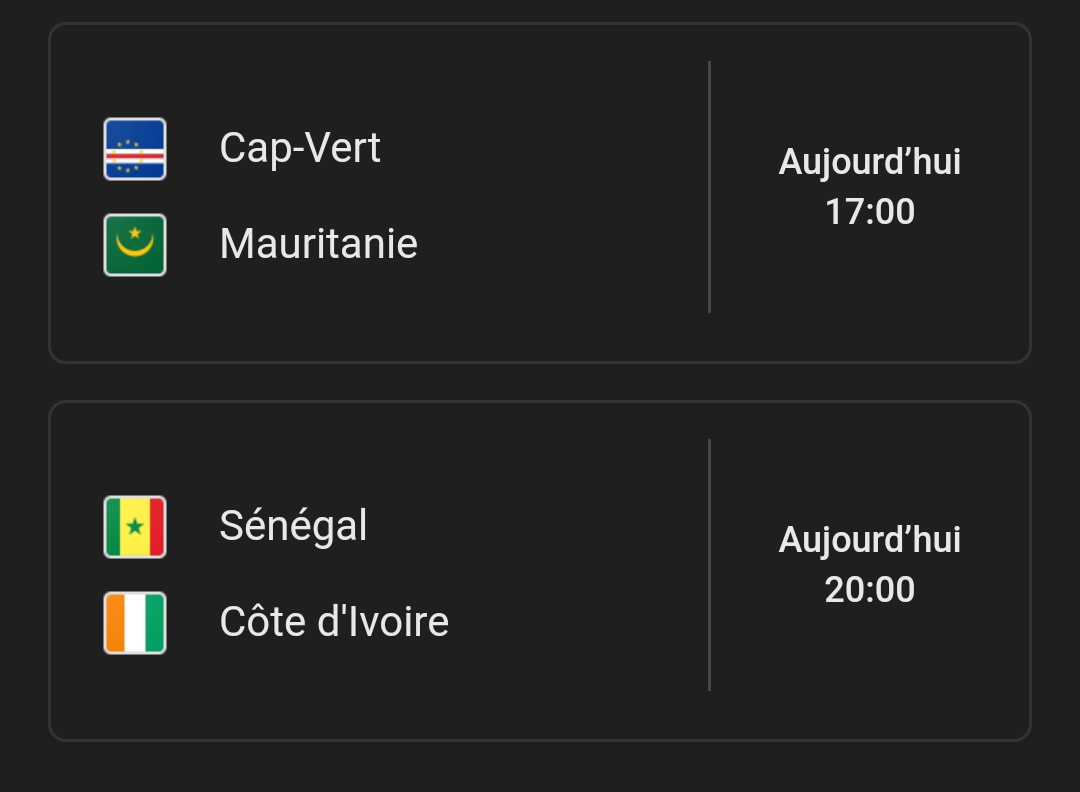Tap the orange stripe of Côte d'Ivoire flag
Screen dimensions: 1080x792
115,623
